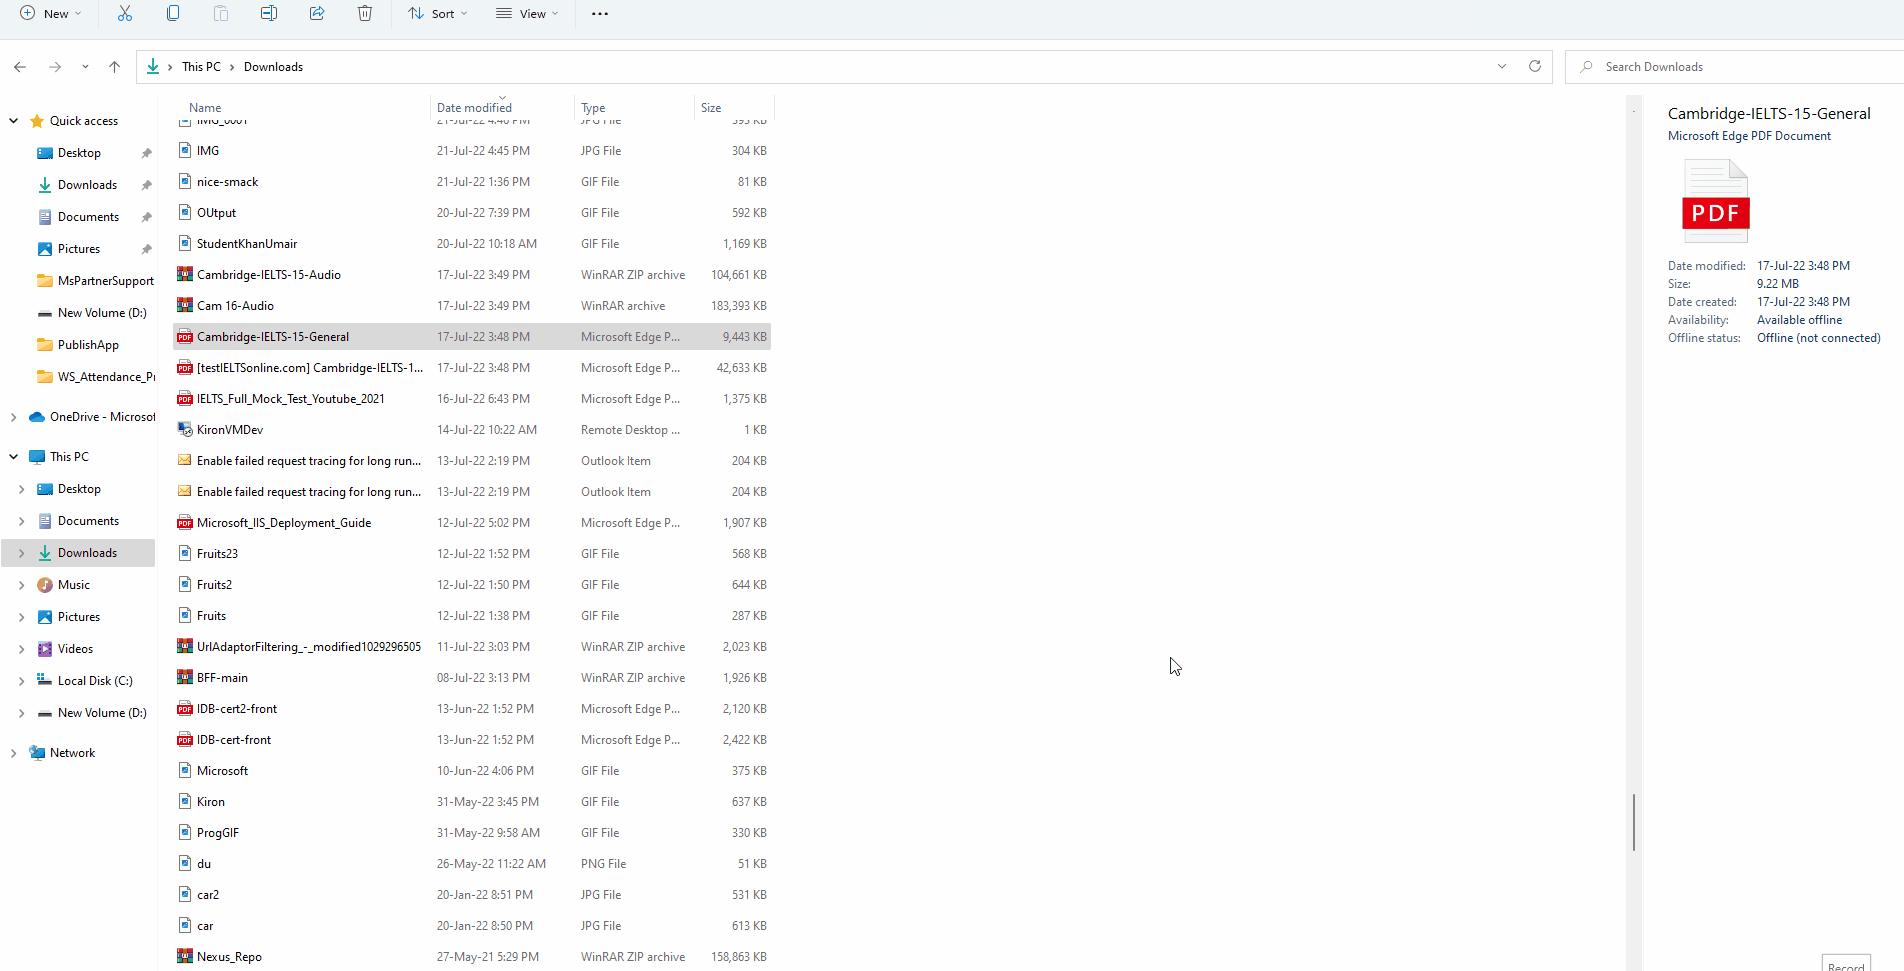Click the KironVMDev remote desktop file icon
This screenshot has height=971, width=1904.
185,429
